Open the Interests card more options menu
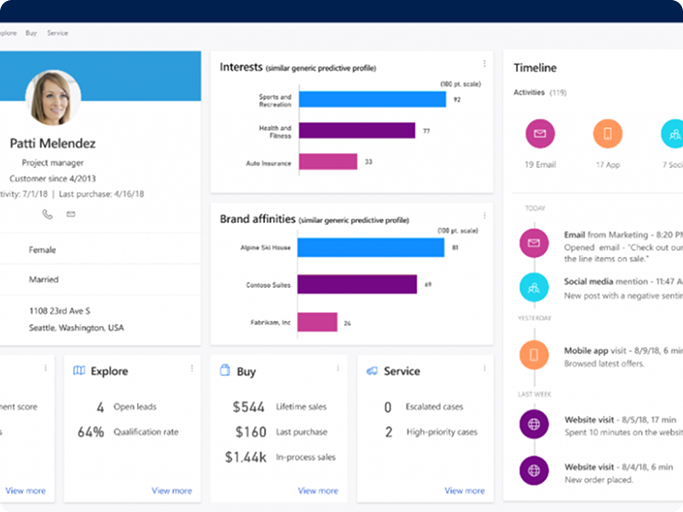This screenshot has height=512, width=683. [485, 64]
